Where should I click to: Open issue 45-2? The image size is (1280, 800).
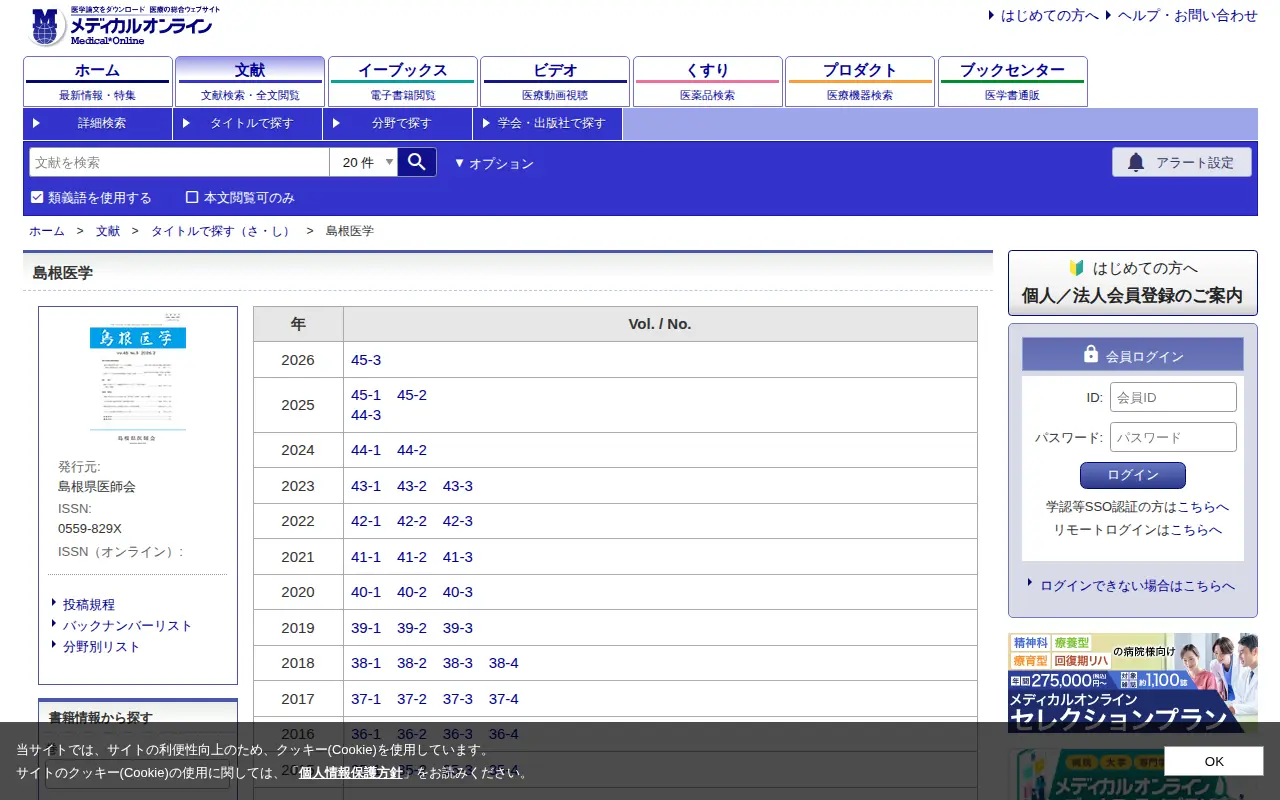click(x=412, y=395)
